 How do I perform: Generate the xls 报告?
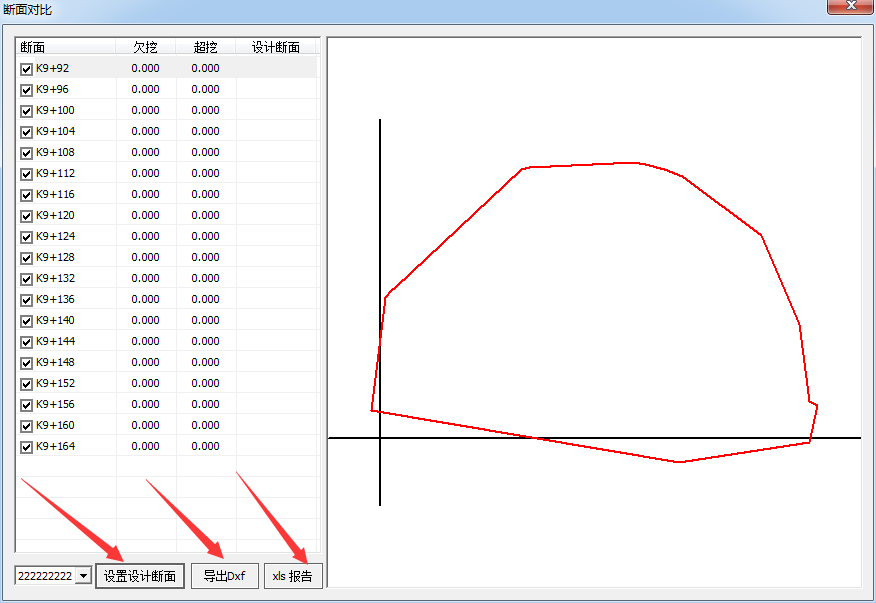(292, 576)
